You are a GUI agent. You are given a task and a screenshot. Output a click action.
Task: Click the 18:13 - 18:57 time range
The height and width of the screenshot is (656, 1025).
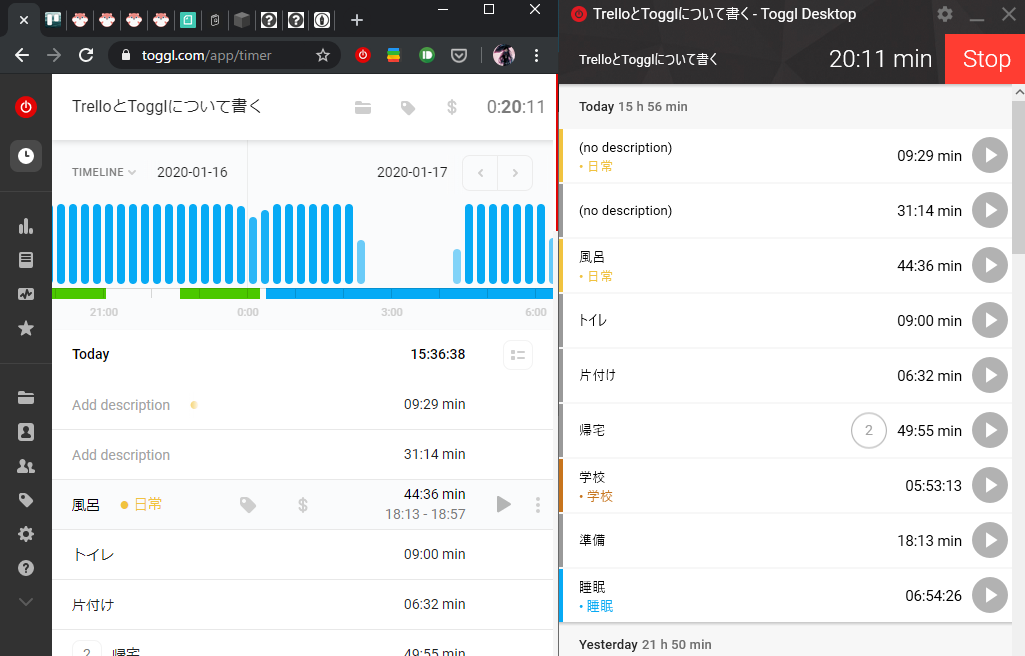425,514
